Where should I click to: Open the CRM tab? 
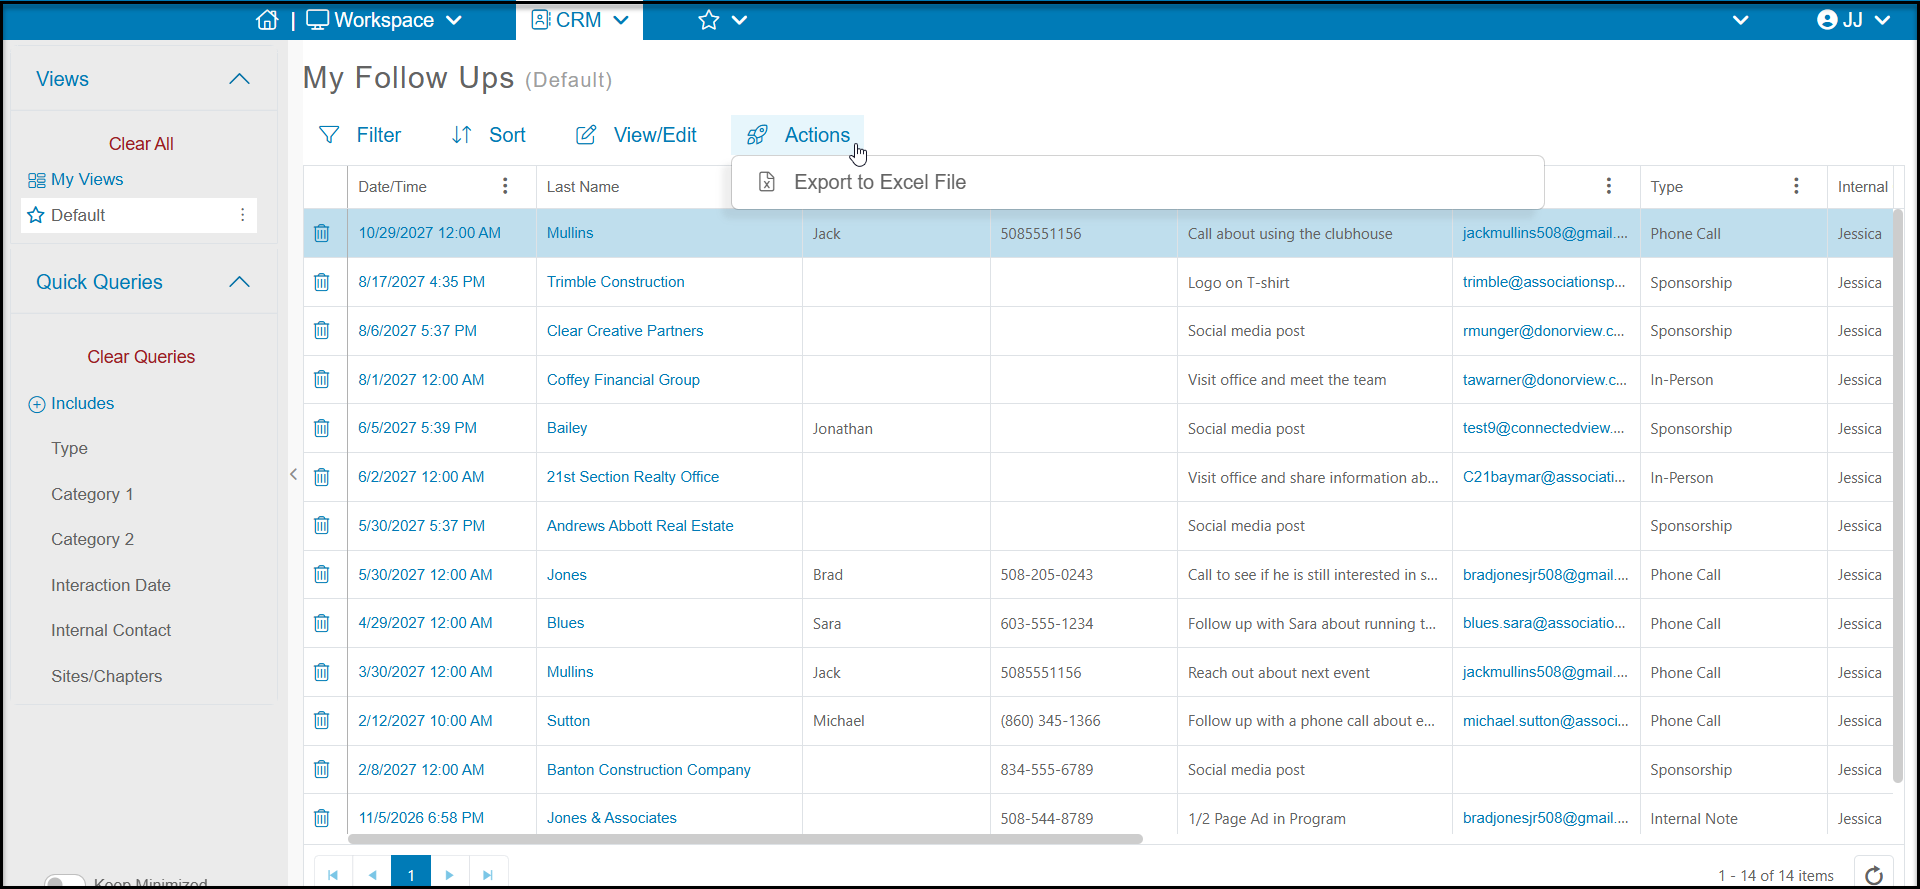pos(580,20)
